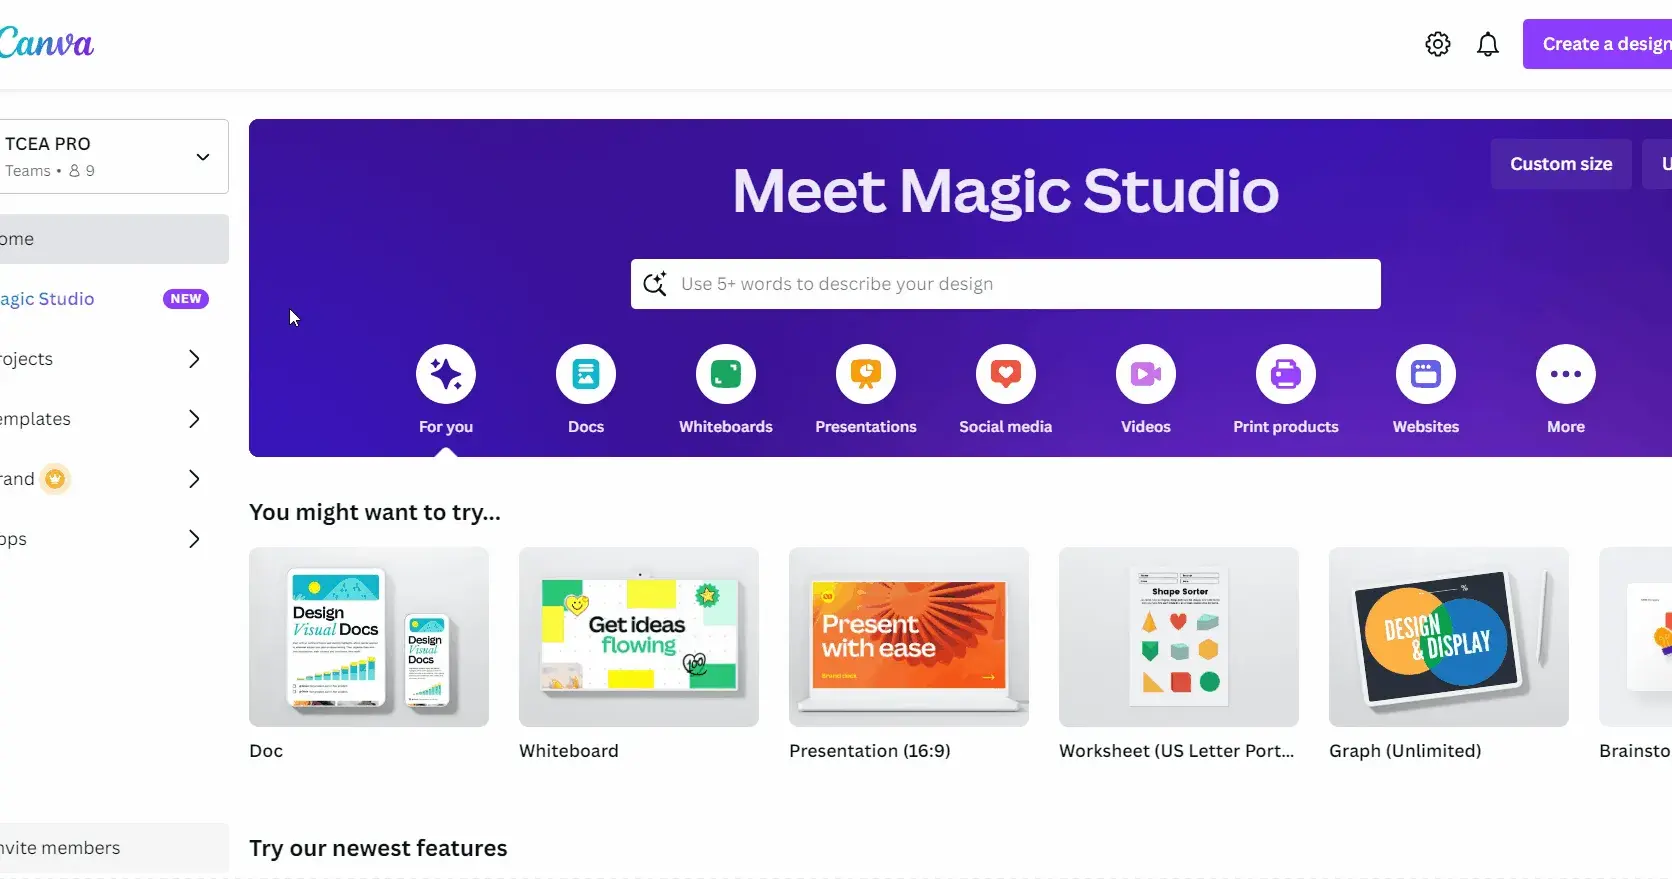Open the Presentation (16:9) thumbnail

(909, 637)
